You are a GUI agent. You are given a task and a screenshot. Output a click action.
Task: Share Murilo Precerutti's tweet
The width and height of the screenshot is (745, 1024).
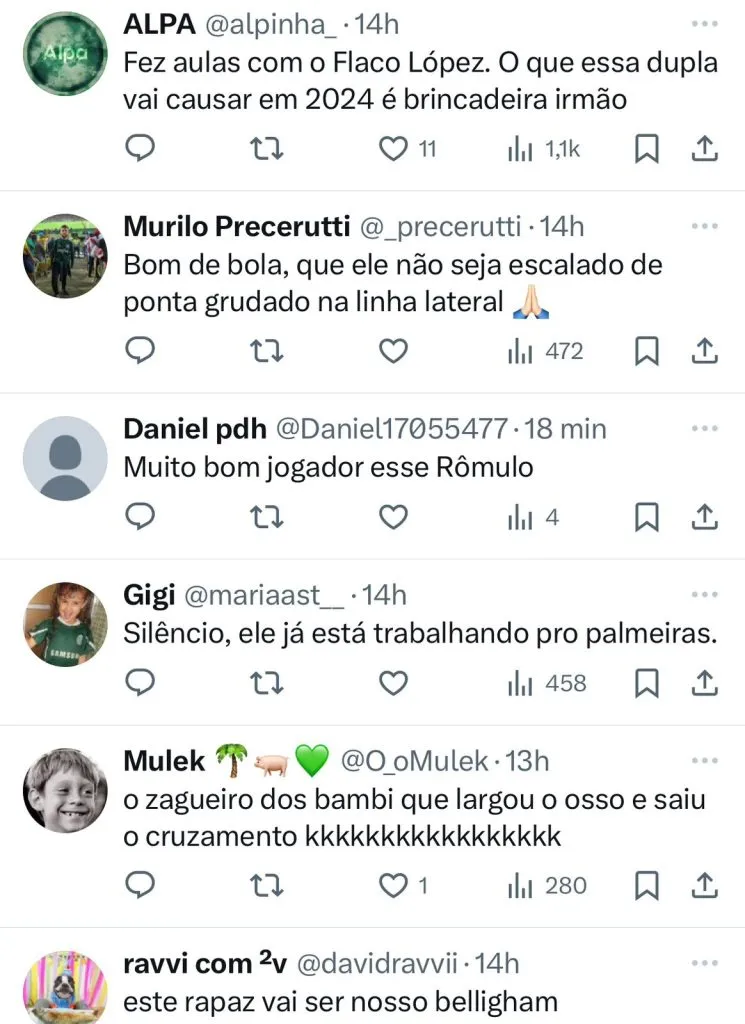coord(704,351)
